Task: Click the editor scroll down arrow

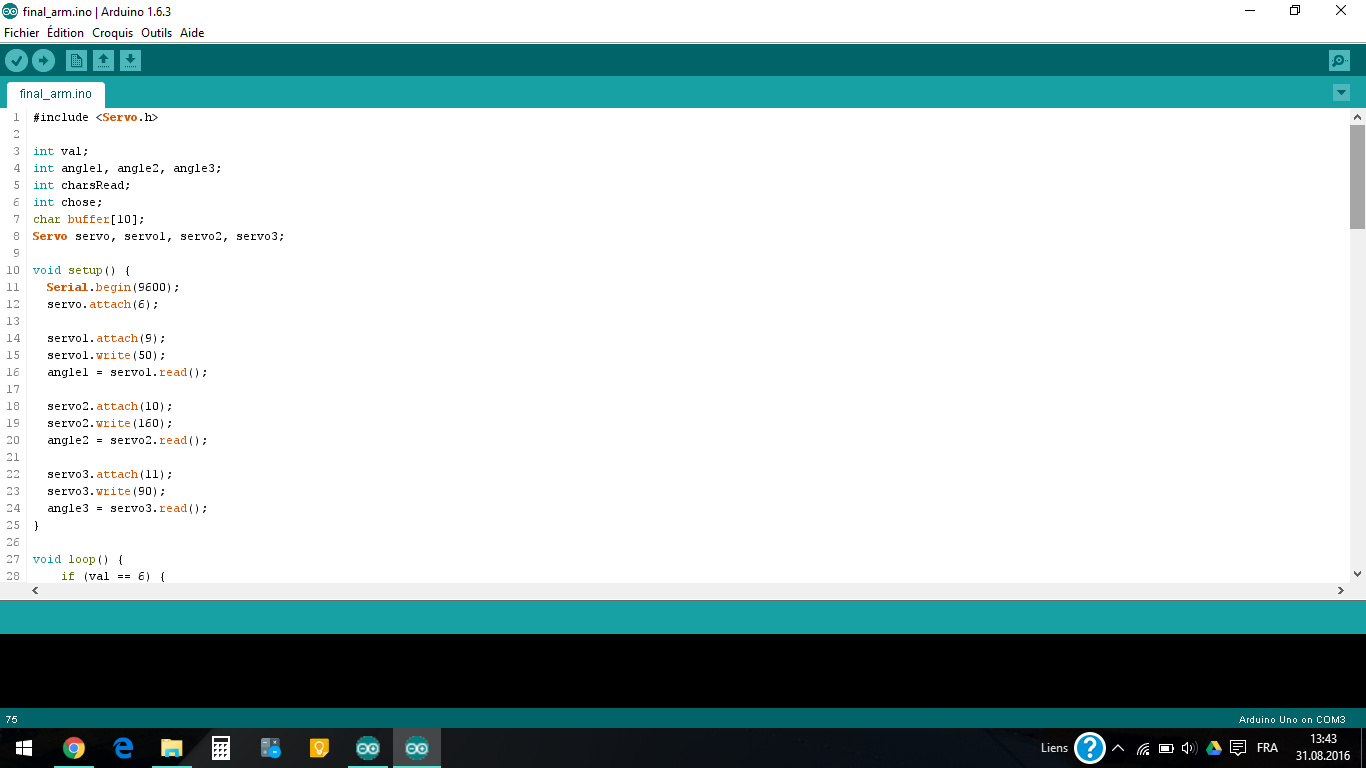Action: coord(1357,574)
